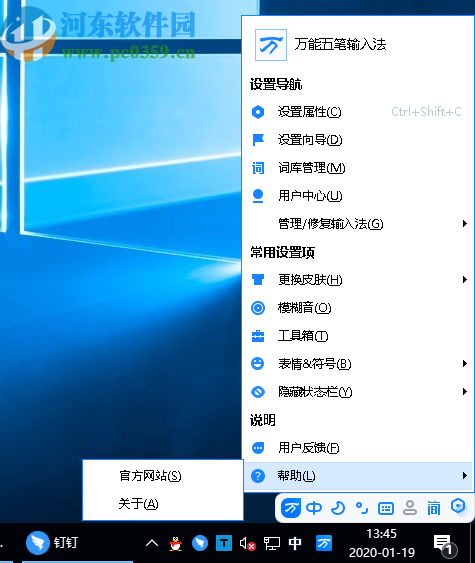Click the shirt icon beside 更换皮肤(H)

[x=258, y=279]
